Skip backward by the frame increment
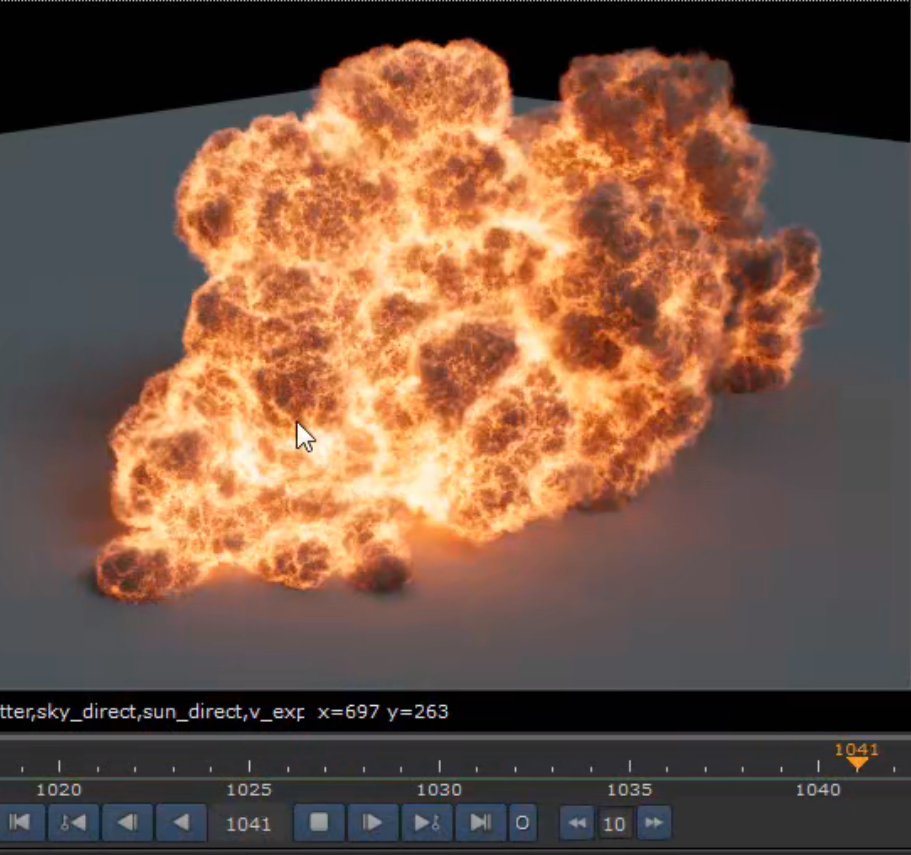This screenshot has width=911, height=855. click(x=577, y=822)
